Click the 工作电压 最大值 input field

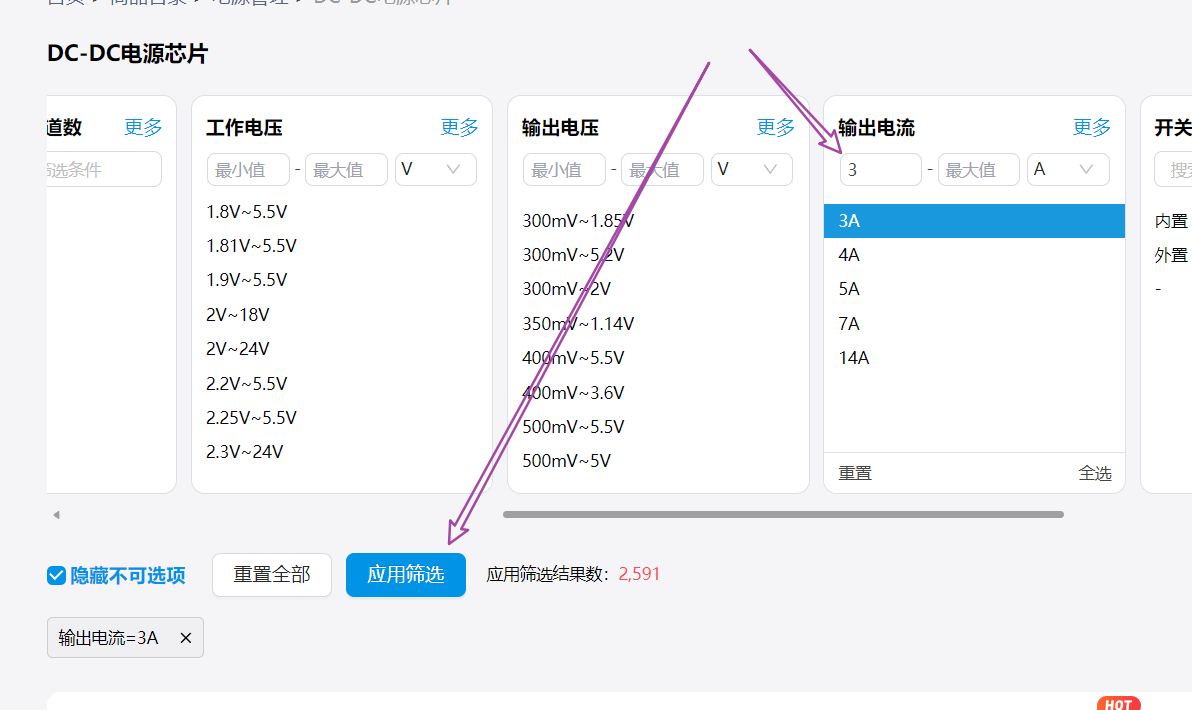(346, 170)
